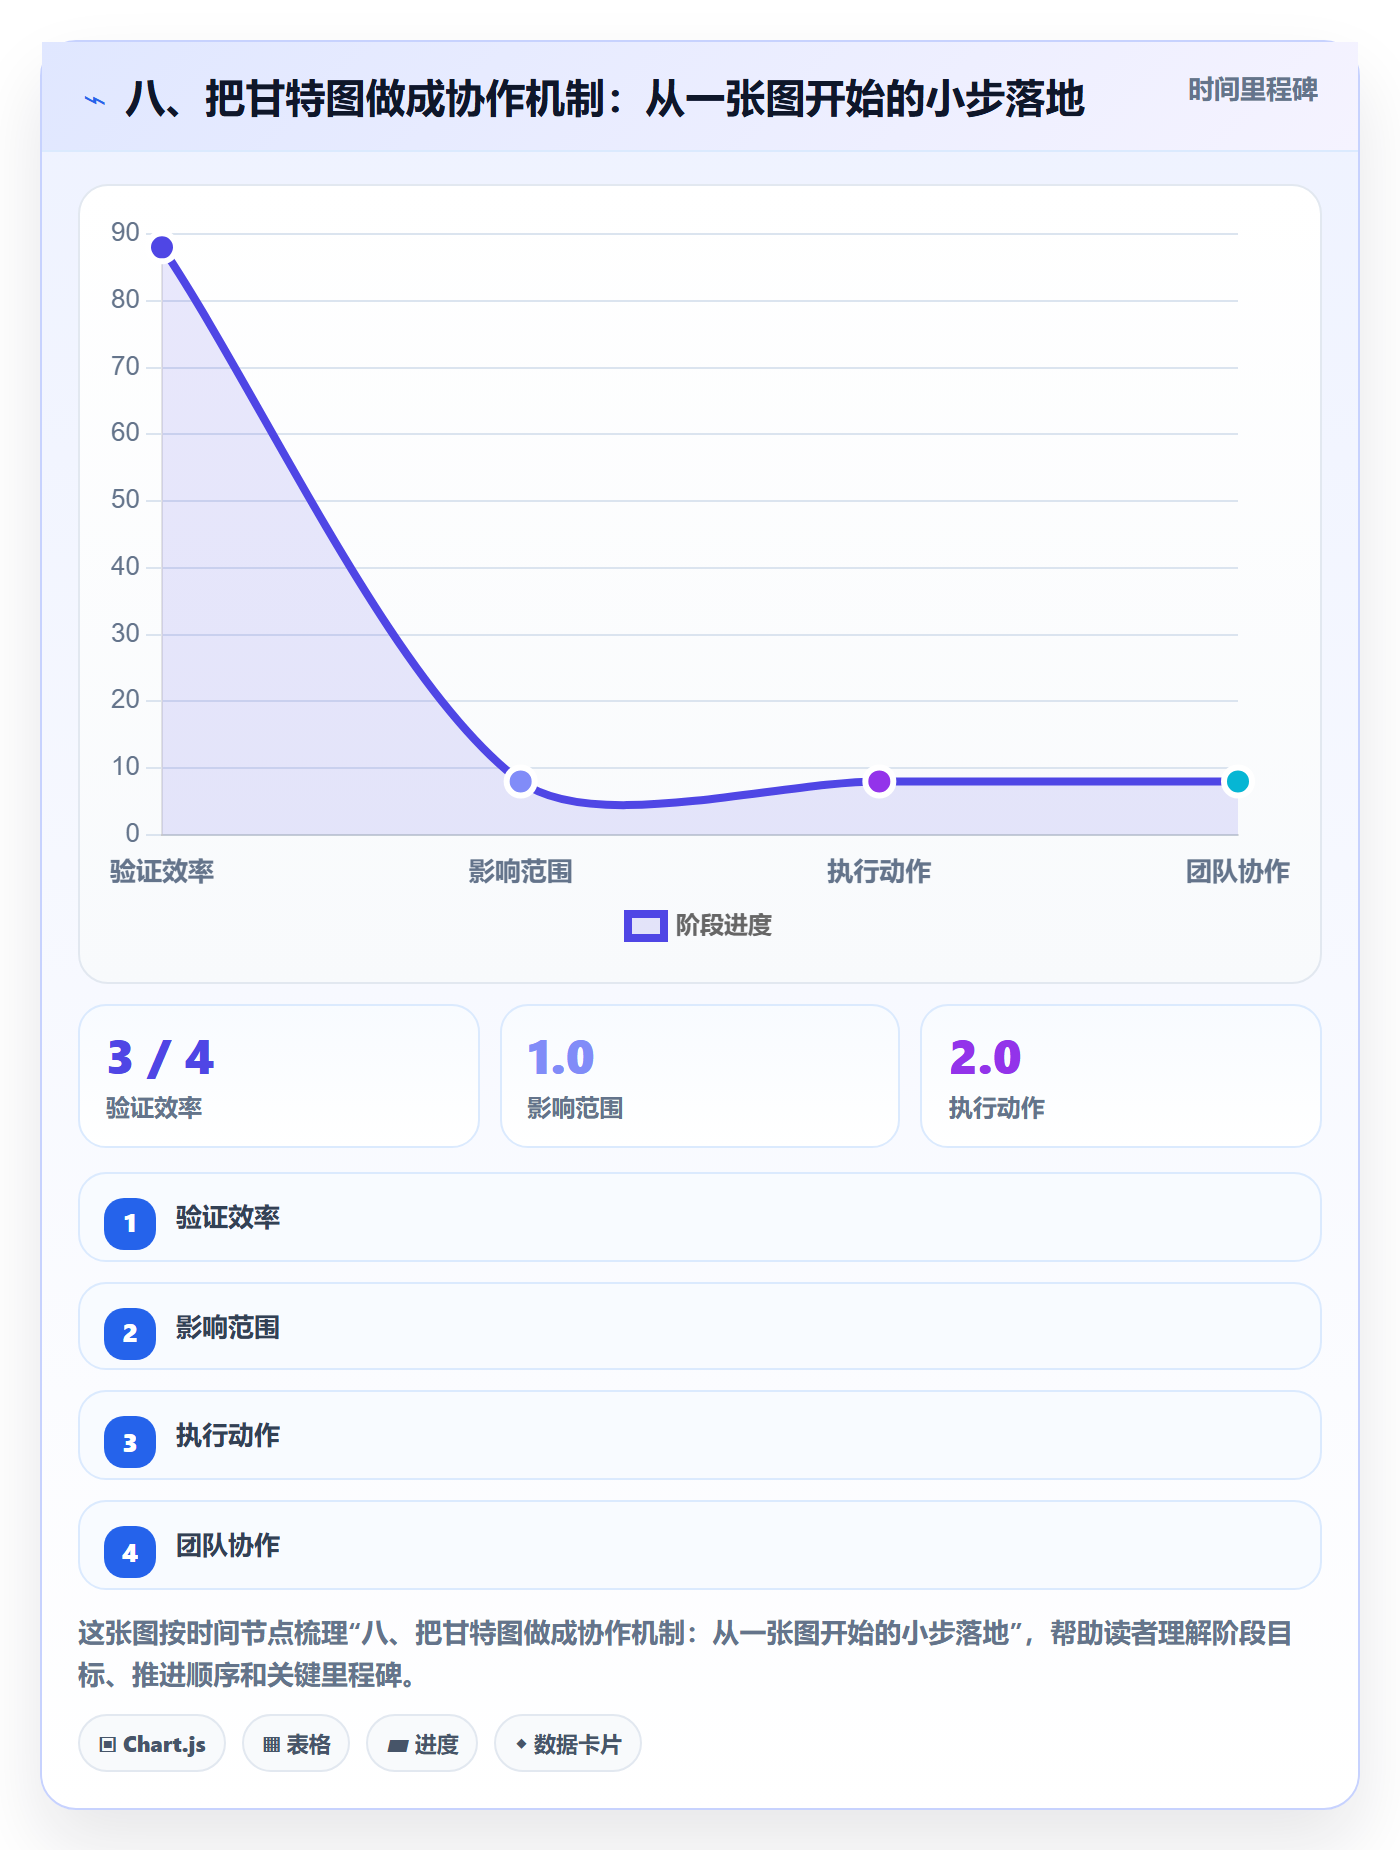Click the purple 执行动作 data point
Image resolution: width=1400 pixels, height=1850 pixels.
pyautogui.click(x=879, y=781)
